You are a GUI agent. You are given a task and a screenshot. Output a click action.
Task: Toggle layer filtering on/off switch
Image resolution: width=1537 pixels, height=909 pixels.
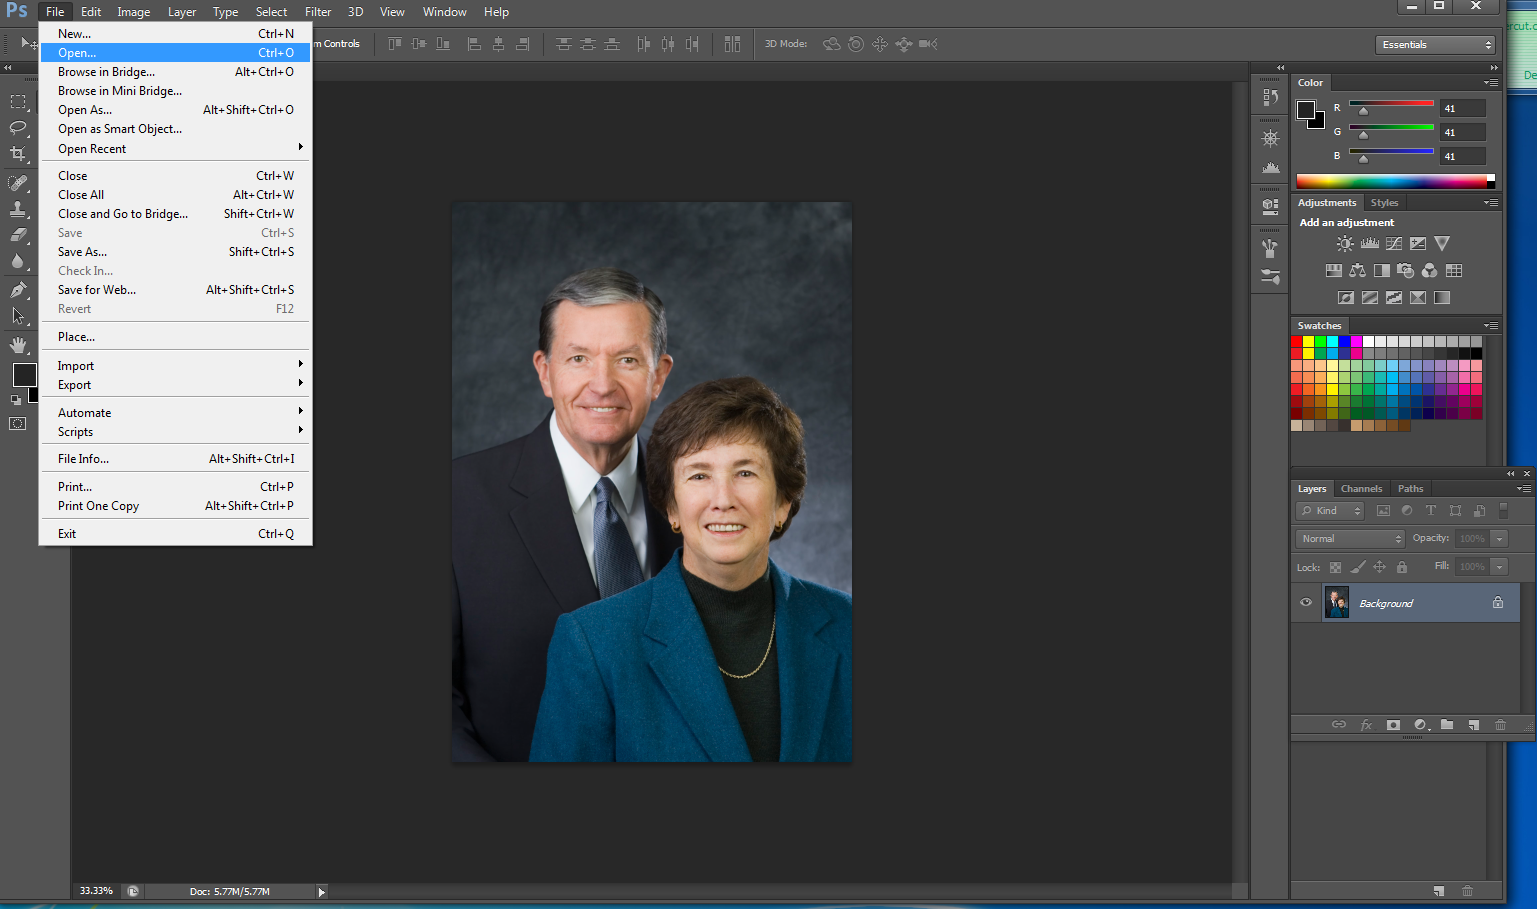(x=1503, y=511)
